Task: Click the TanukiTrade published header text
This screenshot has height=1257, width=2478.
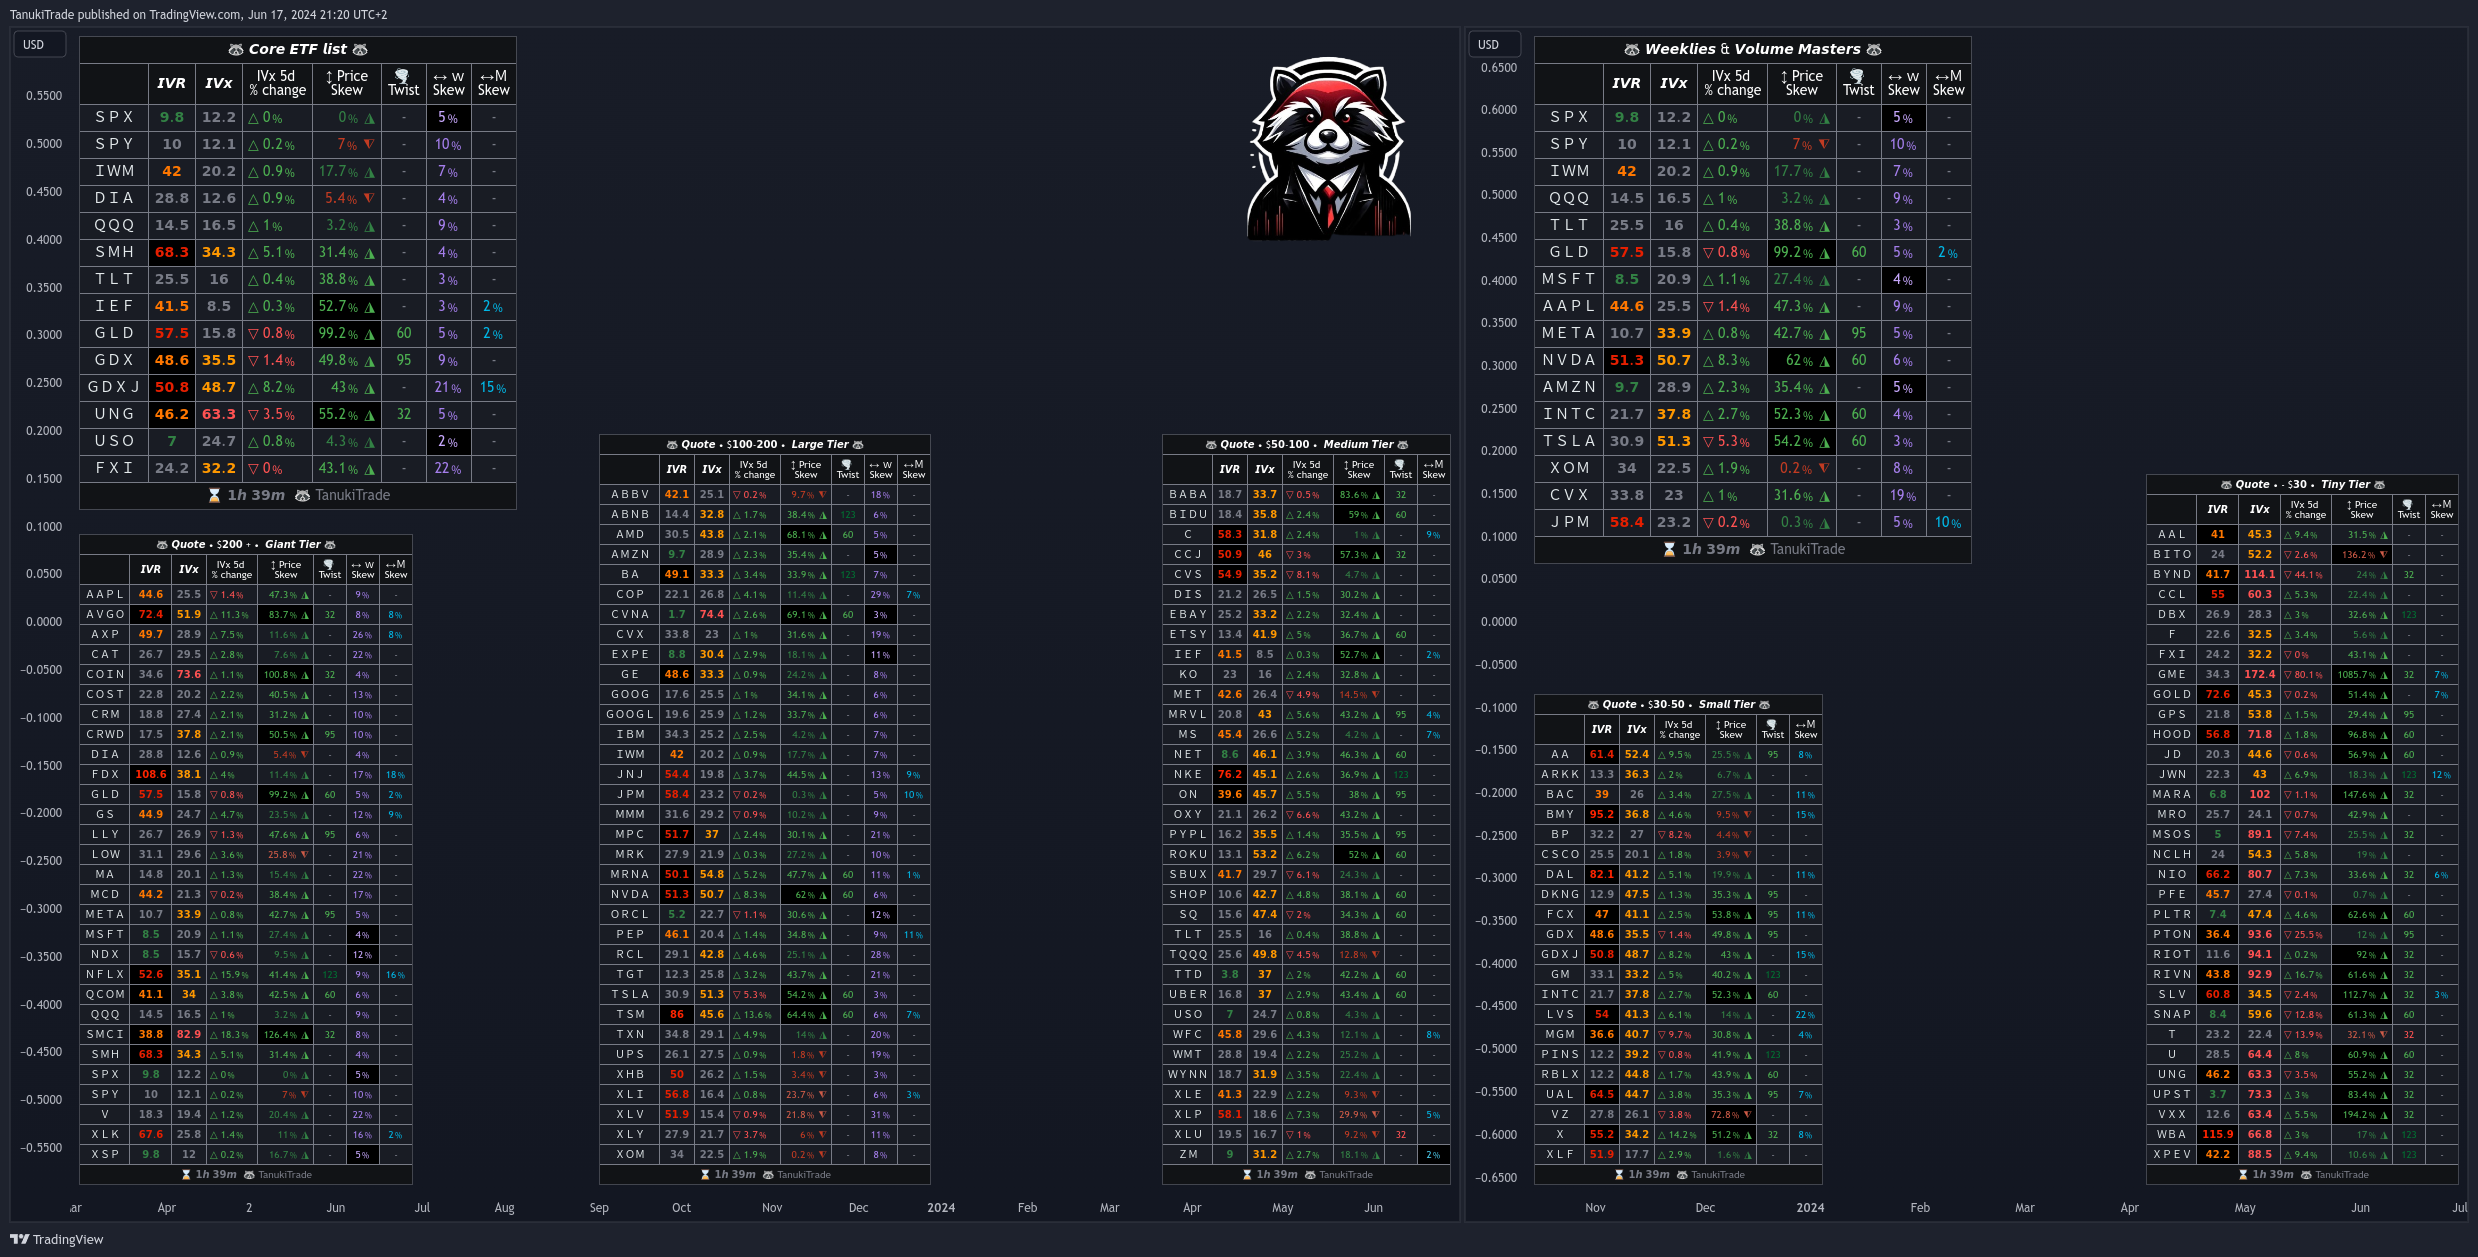Action: tap(198, 14)
